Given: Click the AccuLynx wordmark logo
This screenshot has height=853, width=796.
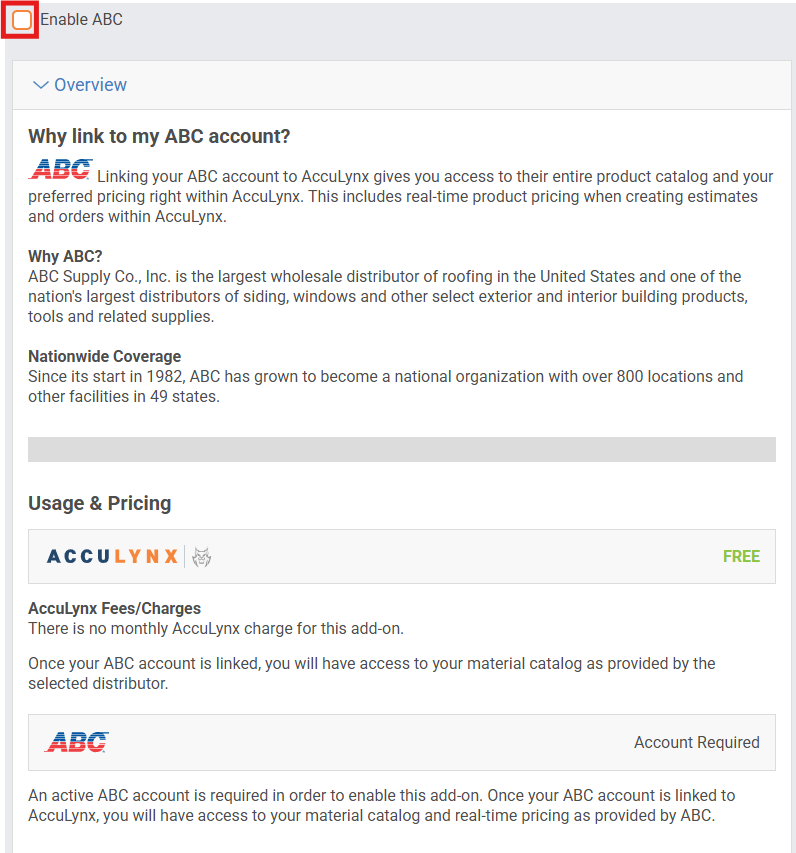Looking at the screenshot, I should point(113,557).
